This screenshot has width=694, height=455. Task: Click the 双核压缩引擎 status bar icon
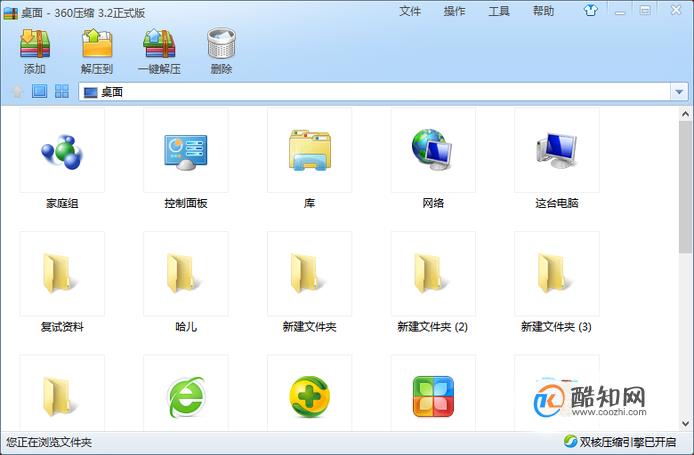pos(570,441)
